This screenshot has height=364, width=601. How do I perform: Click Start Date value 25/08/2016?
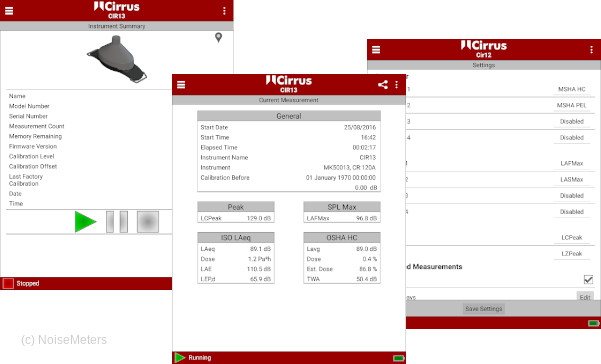(360, 127)
